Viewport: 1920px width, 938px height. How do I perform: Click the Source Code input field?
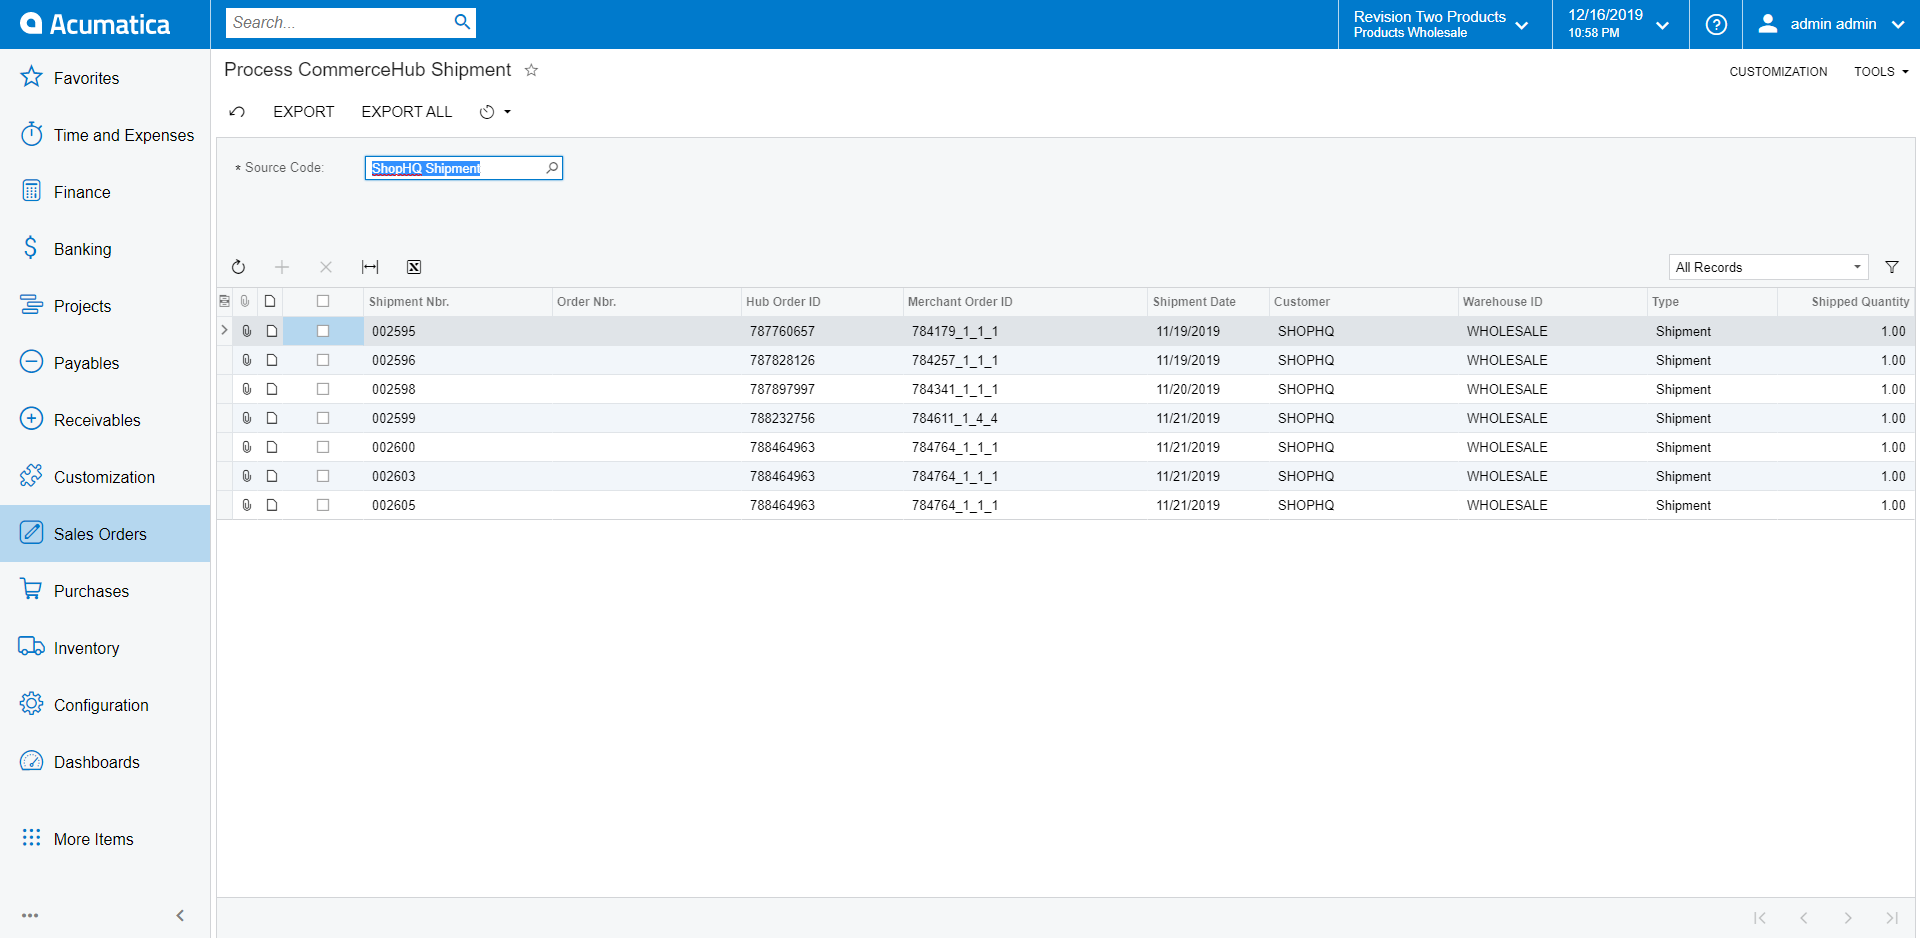click(x=455, y=168)
